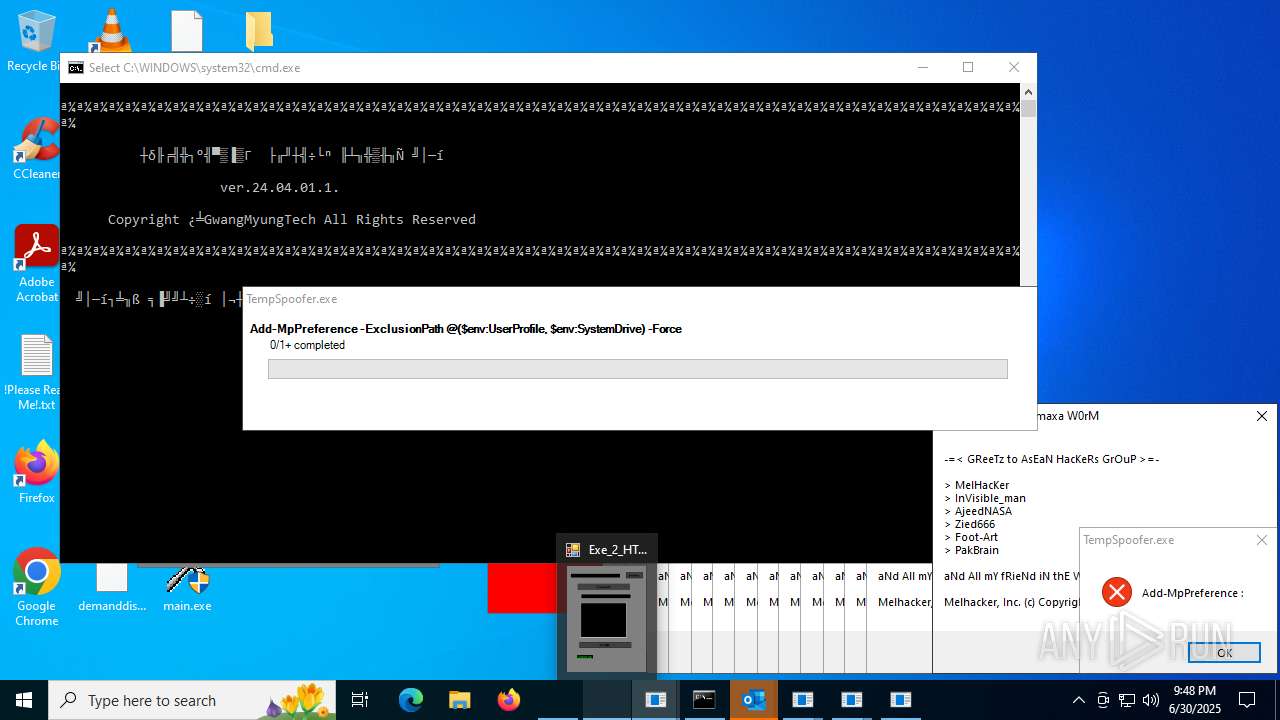The image size is (1280, 720).
Task: Open Microsoft Edge from the taskbar
Action: coord(411,700)
